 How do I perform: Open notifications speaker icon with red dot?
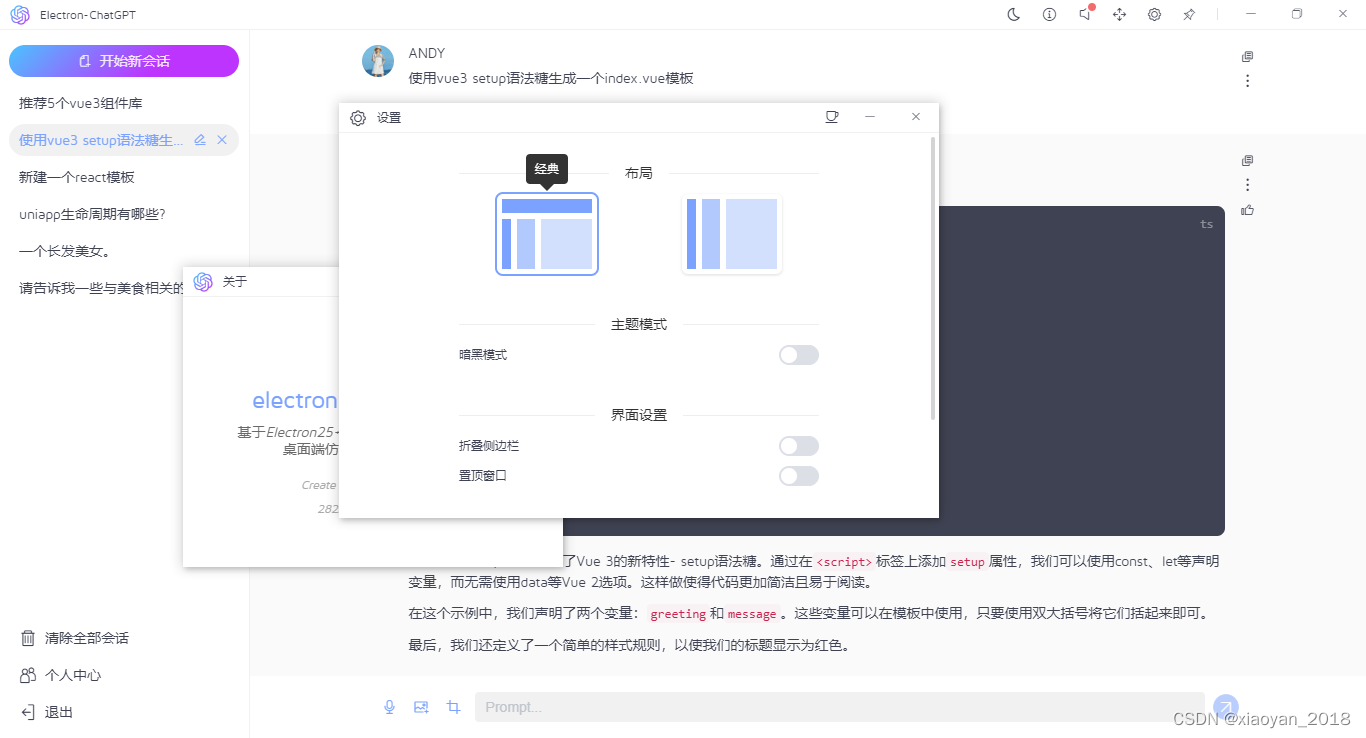point(1085,14)
